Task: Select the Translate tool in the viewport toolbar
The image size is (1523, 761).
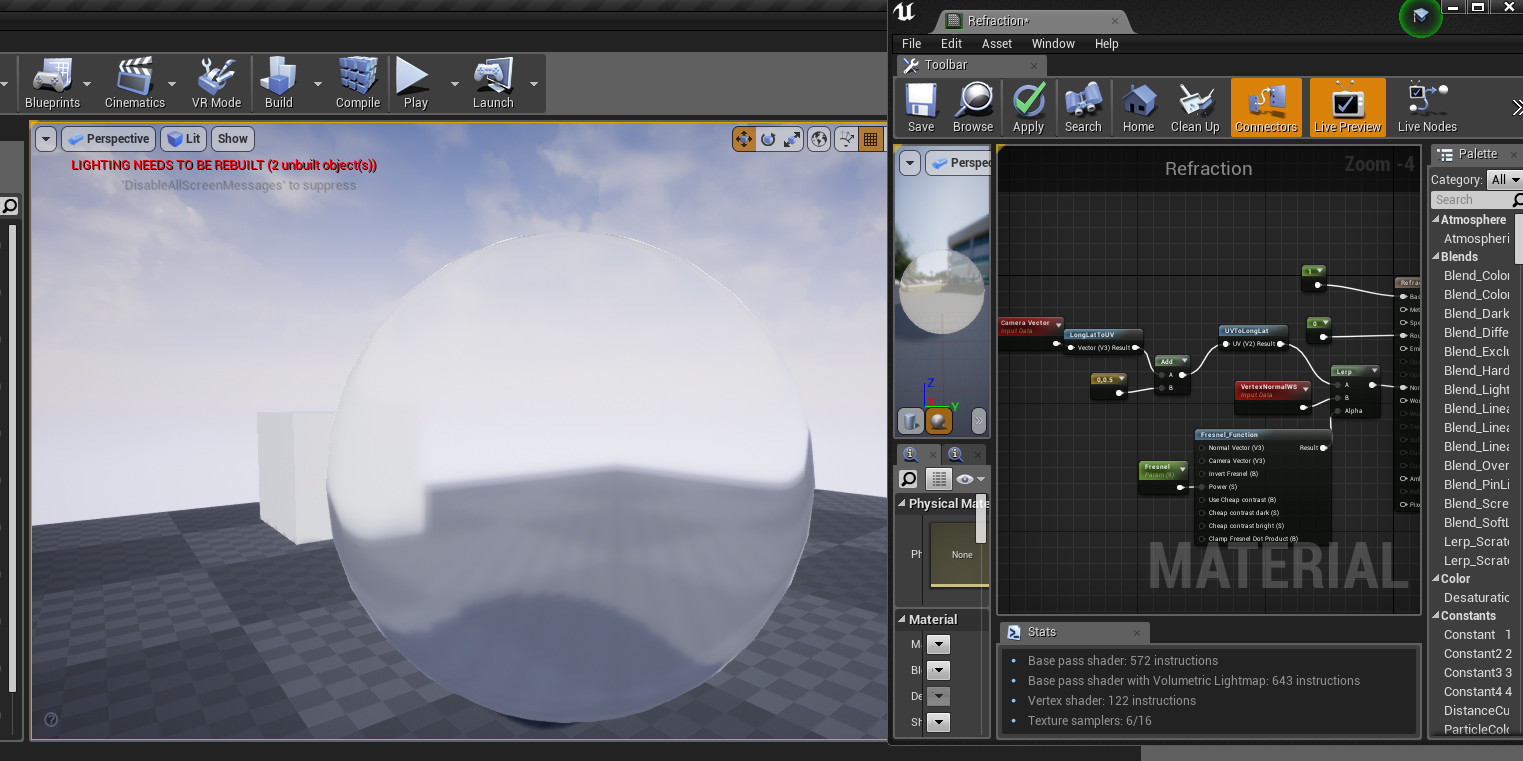Action: [x=743, y=139]
